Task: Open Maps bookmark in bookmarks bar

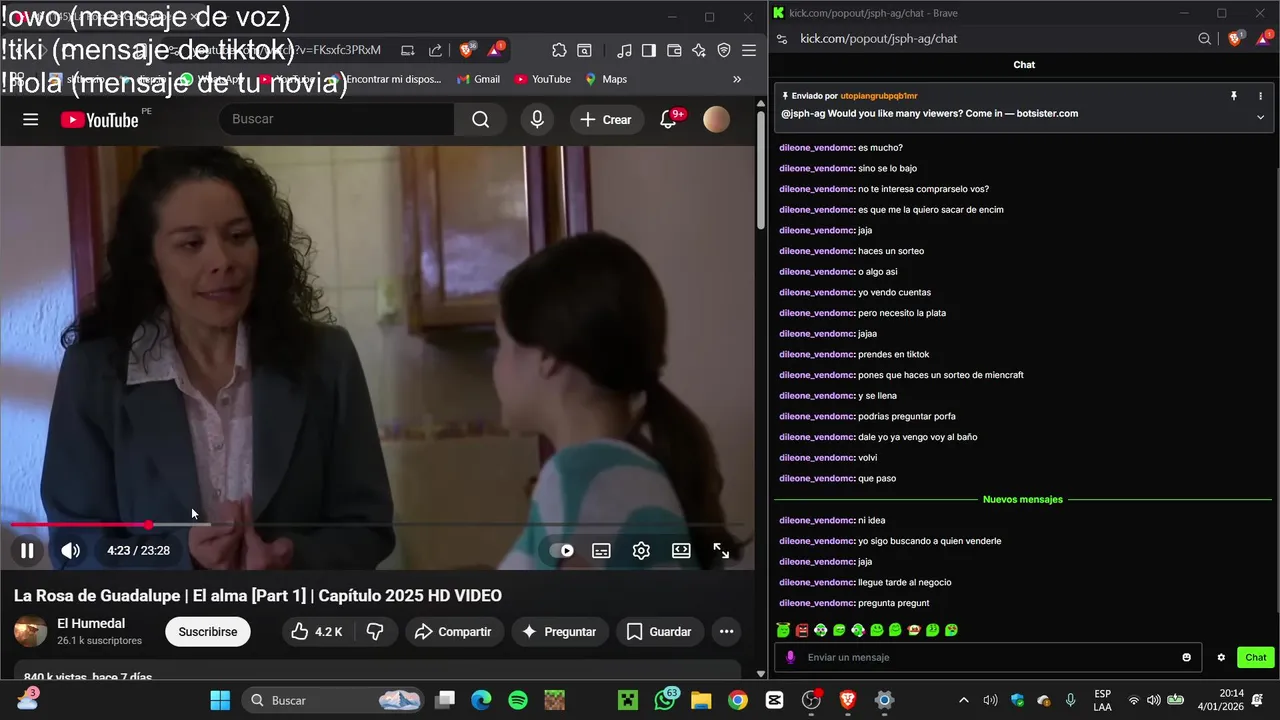Action: (606, 79)
